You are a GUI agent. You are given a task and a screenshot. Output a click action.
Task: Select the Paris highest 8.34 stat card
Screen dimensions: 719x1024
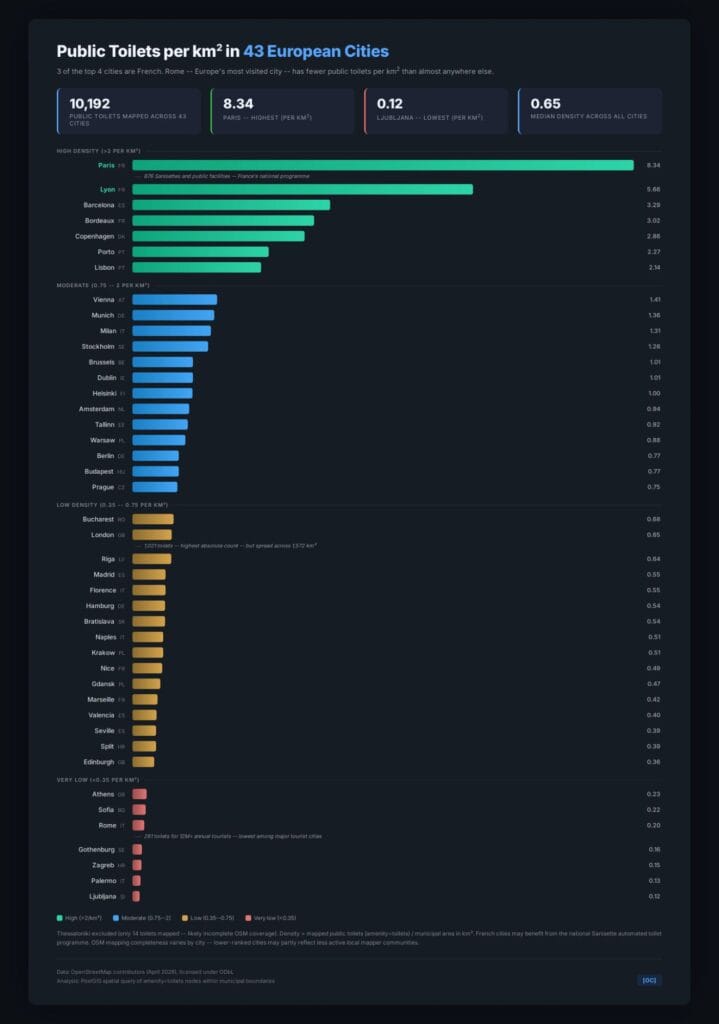pyautogui.click(x=283, y=111)
